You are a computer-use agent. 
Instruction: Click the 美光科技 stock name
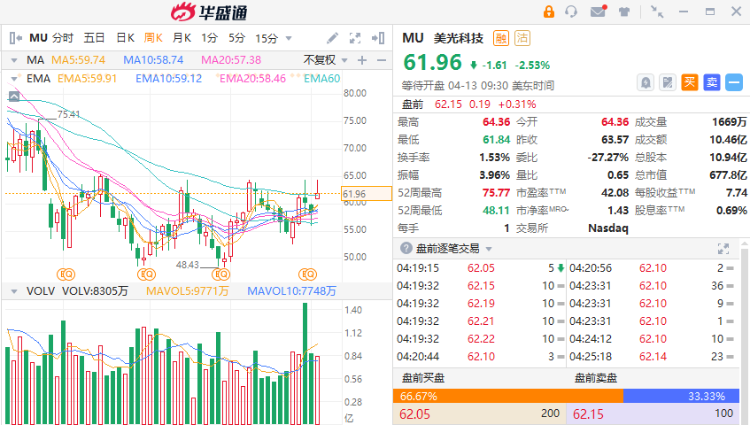[x=458, y=38]
